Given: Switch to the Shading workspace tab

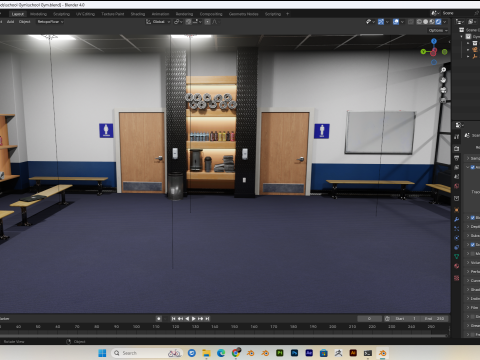Looking at the screenshot, I should 138,14.
